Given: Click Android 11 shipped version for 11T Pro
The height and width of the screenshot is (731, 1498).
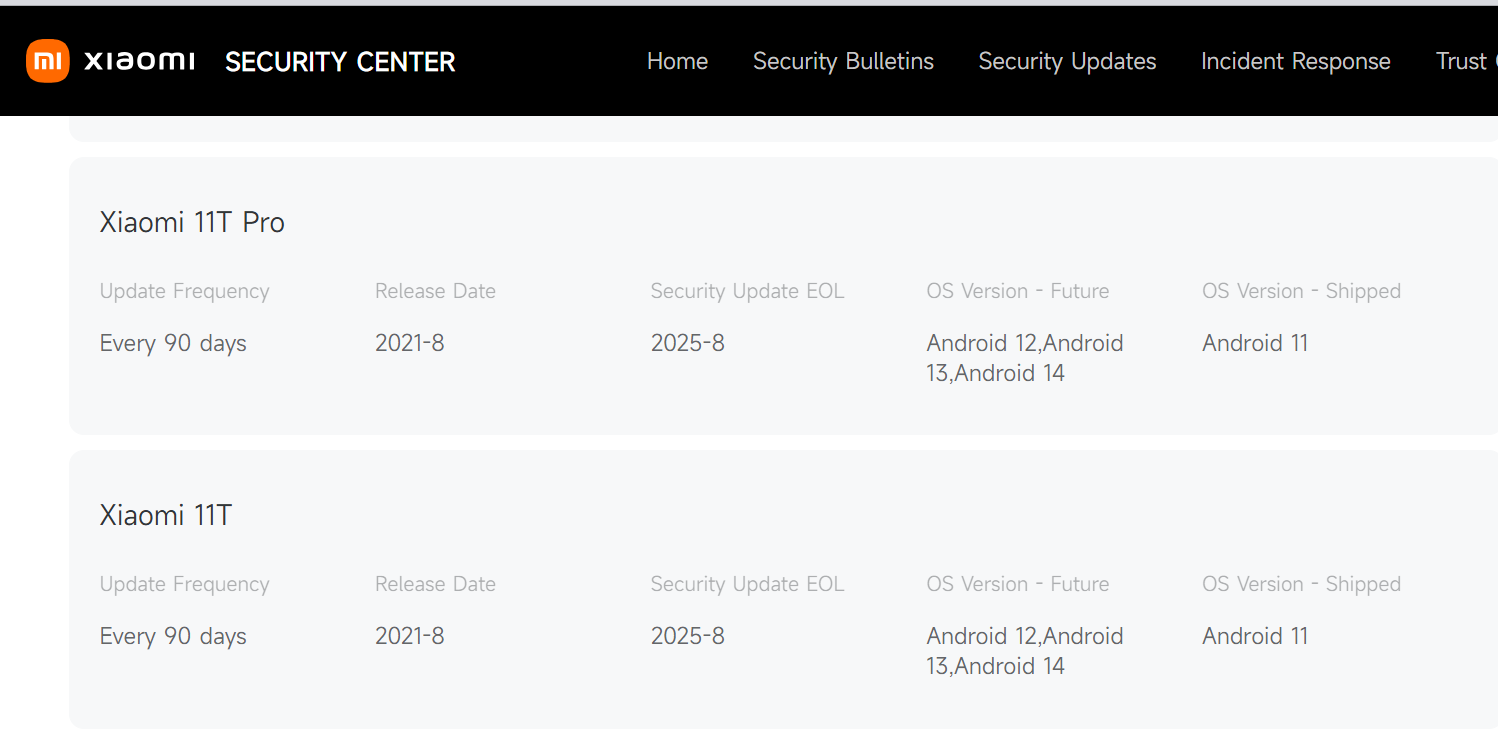Looking at the screenshot, I should [x=1255, y=343].
